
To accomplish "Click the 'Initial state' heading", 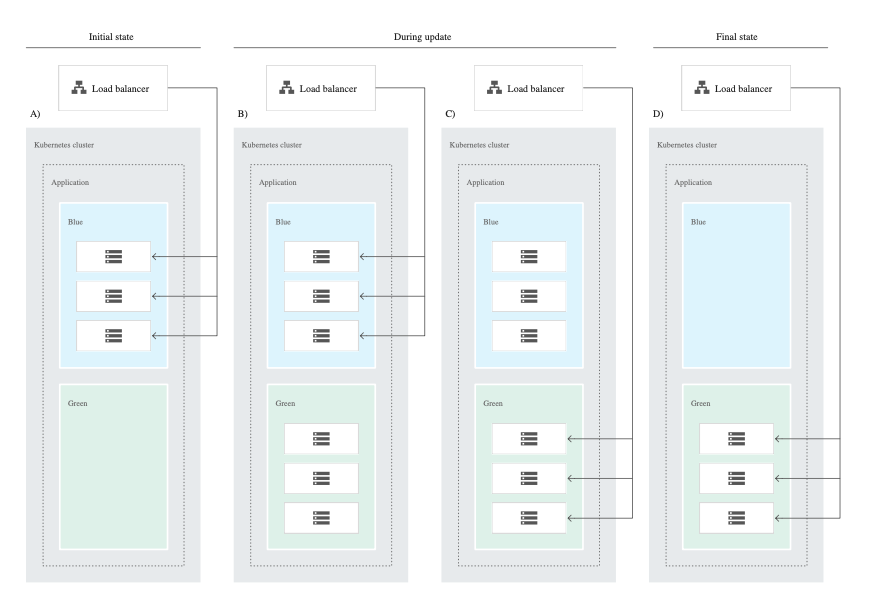I will [x=111, y=37].
